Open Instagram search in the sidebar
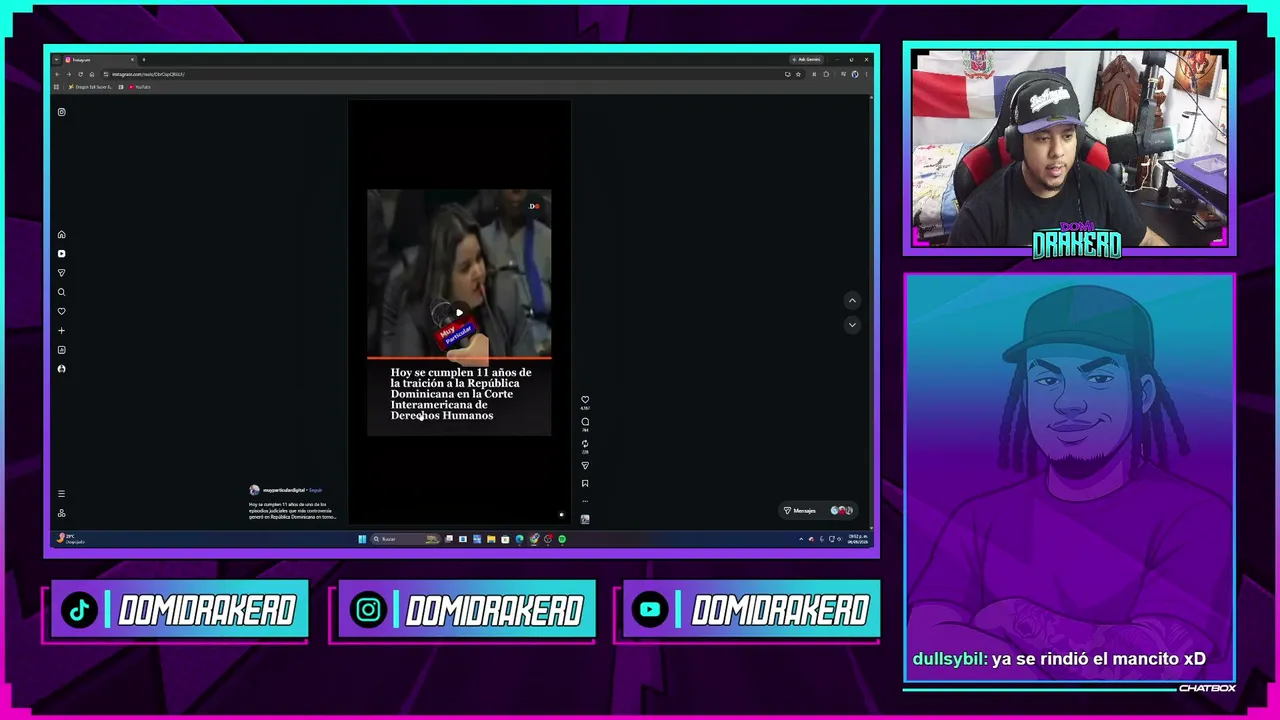This screenshot has height=720, width=1280. pyautogui.click(x=61, y=292)
